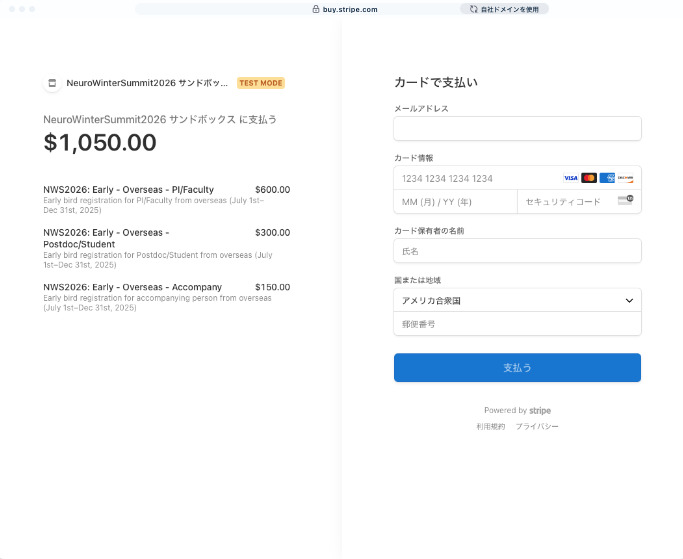Click the refresh icon by 自社ドメインを使用
The image size is (683, 559).
point(473,9)
